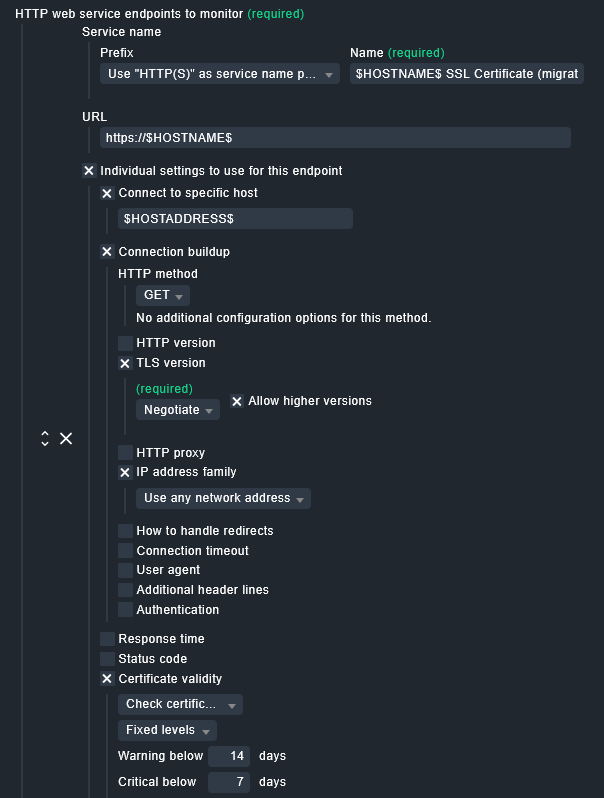Open the Fixed levels dropdown

click(167, 730)
